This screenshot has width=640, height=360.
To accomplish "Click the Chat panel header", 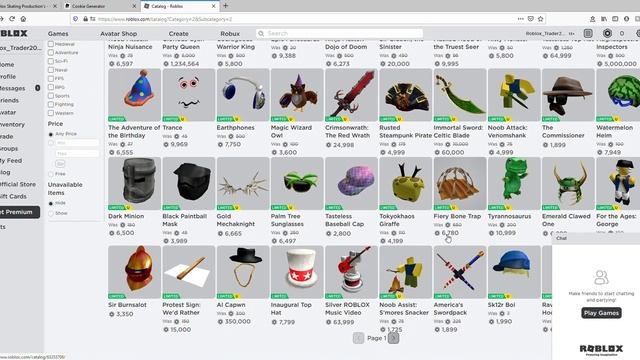I will (596, 238).
